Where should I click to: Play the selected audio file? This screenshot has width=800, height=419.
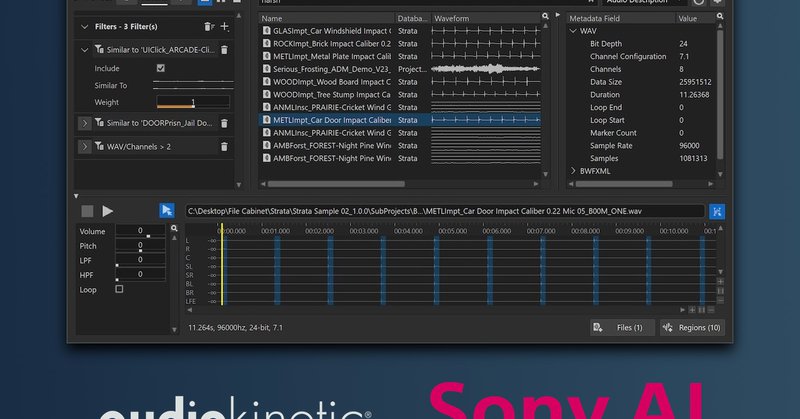tap(108, 211)
